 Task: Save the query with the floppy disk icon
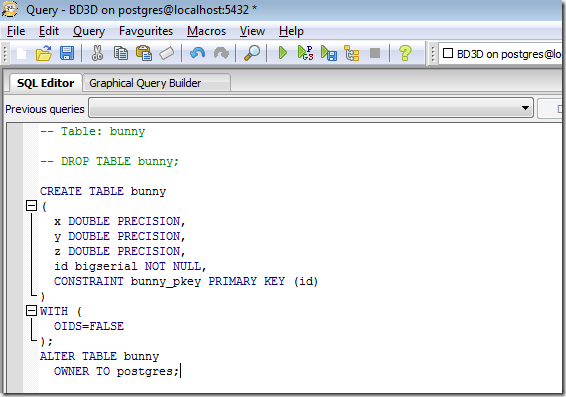point(67,53)
